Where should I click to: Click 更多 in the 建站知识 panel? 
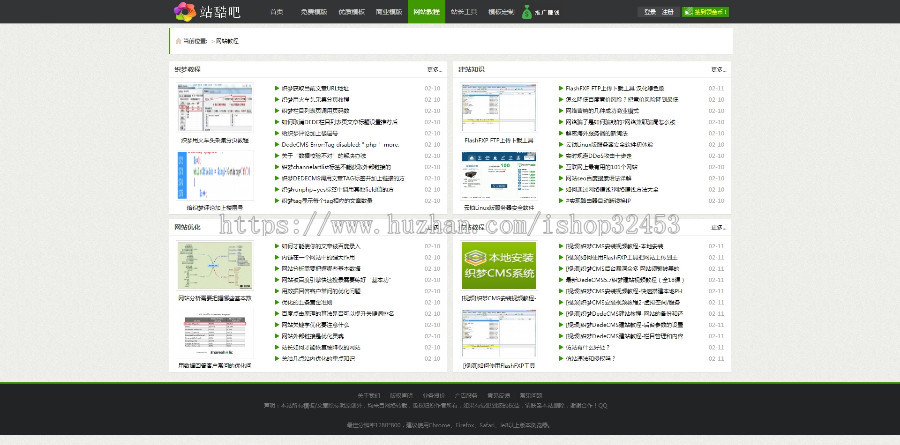coord(718,69)
